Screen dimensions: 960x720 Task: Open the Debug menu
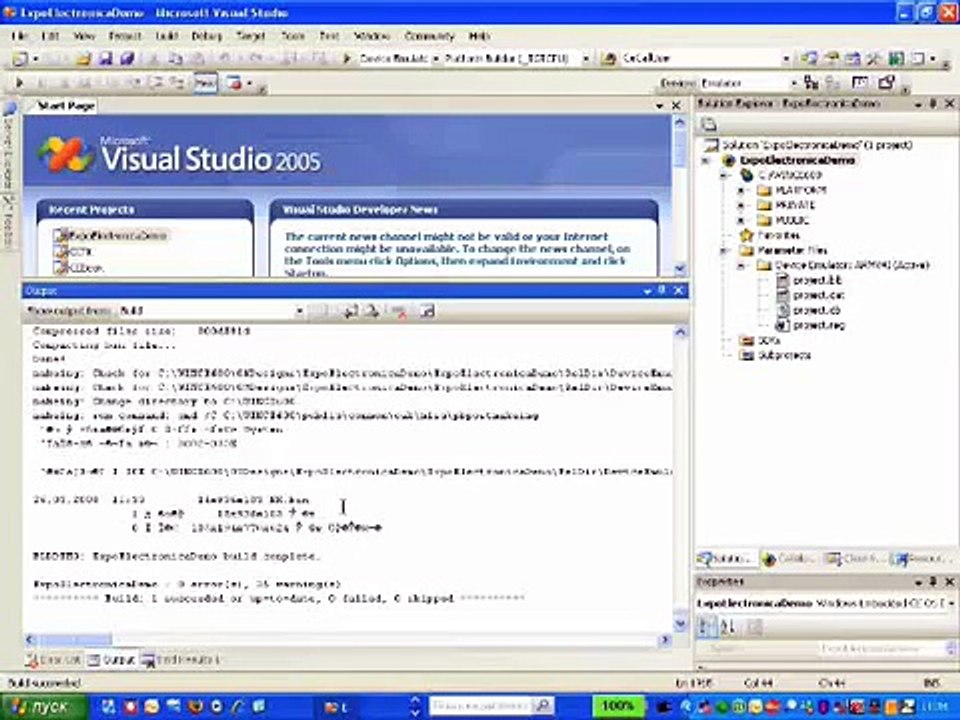click(x=206, y=36)
